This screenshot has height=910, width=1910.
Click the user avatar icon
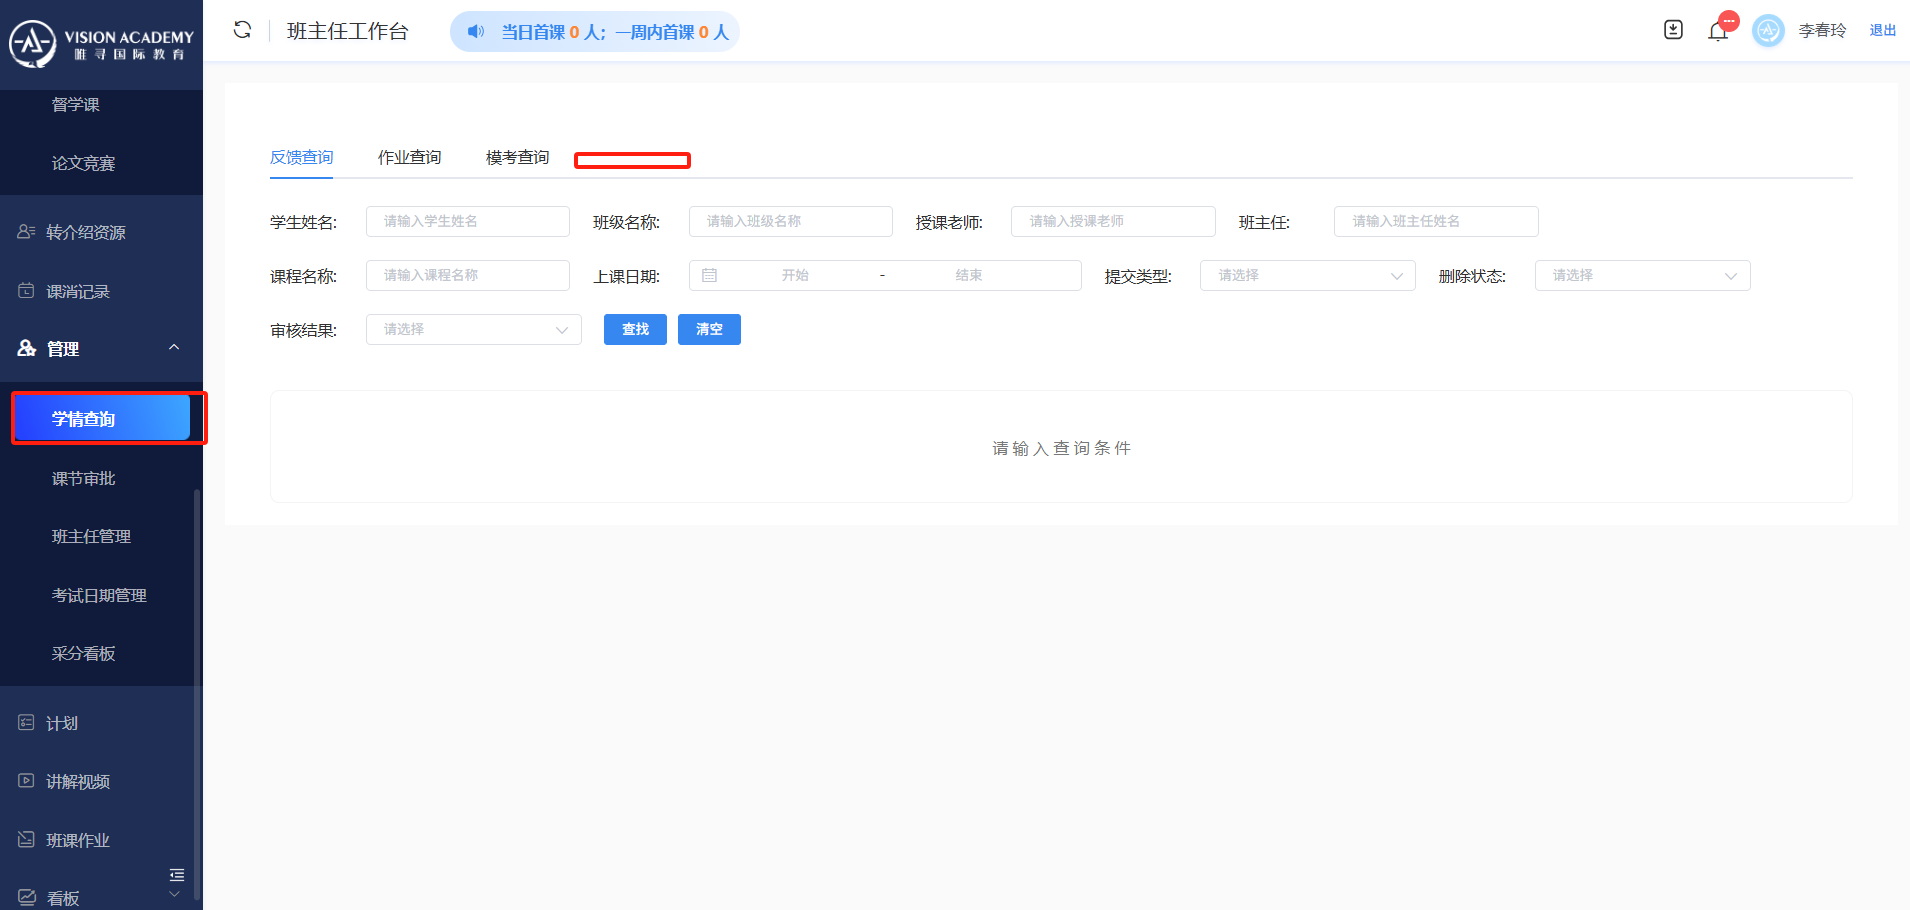(x=1767, y=31)
